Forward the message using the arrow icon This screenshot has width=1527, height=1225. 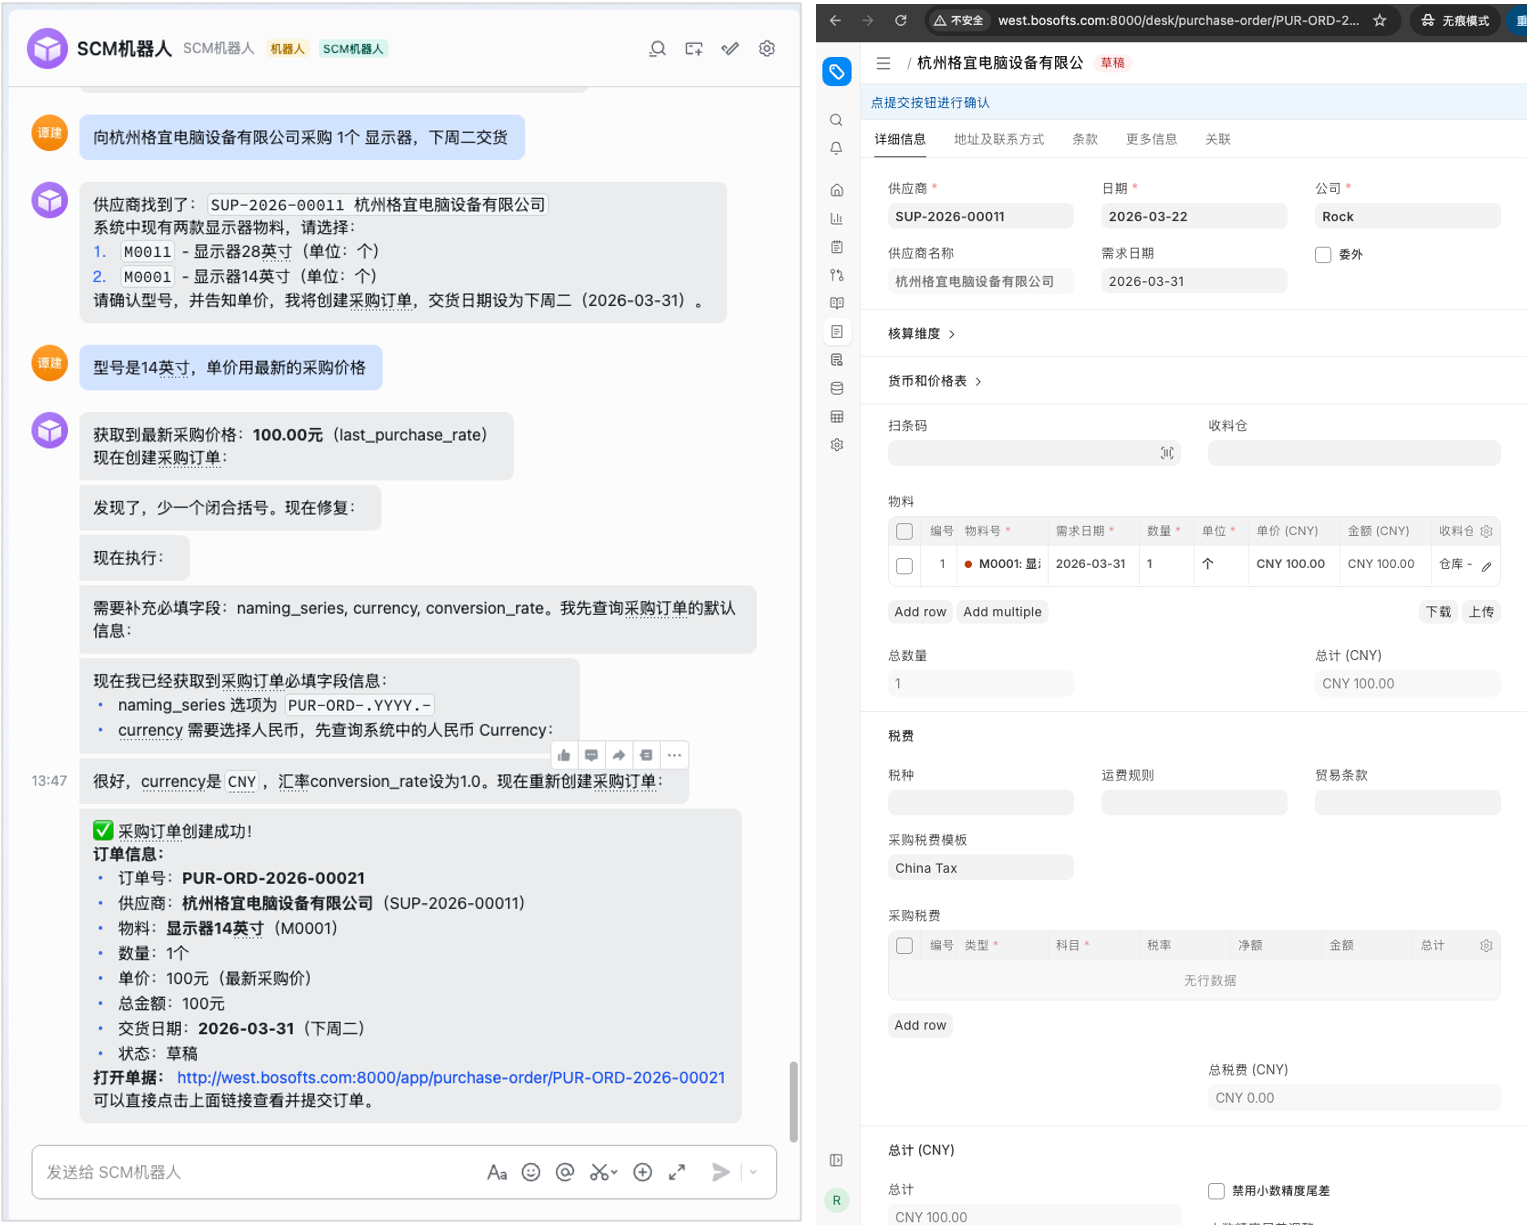pyautogui.click(x=619, y=755)
